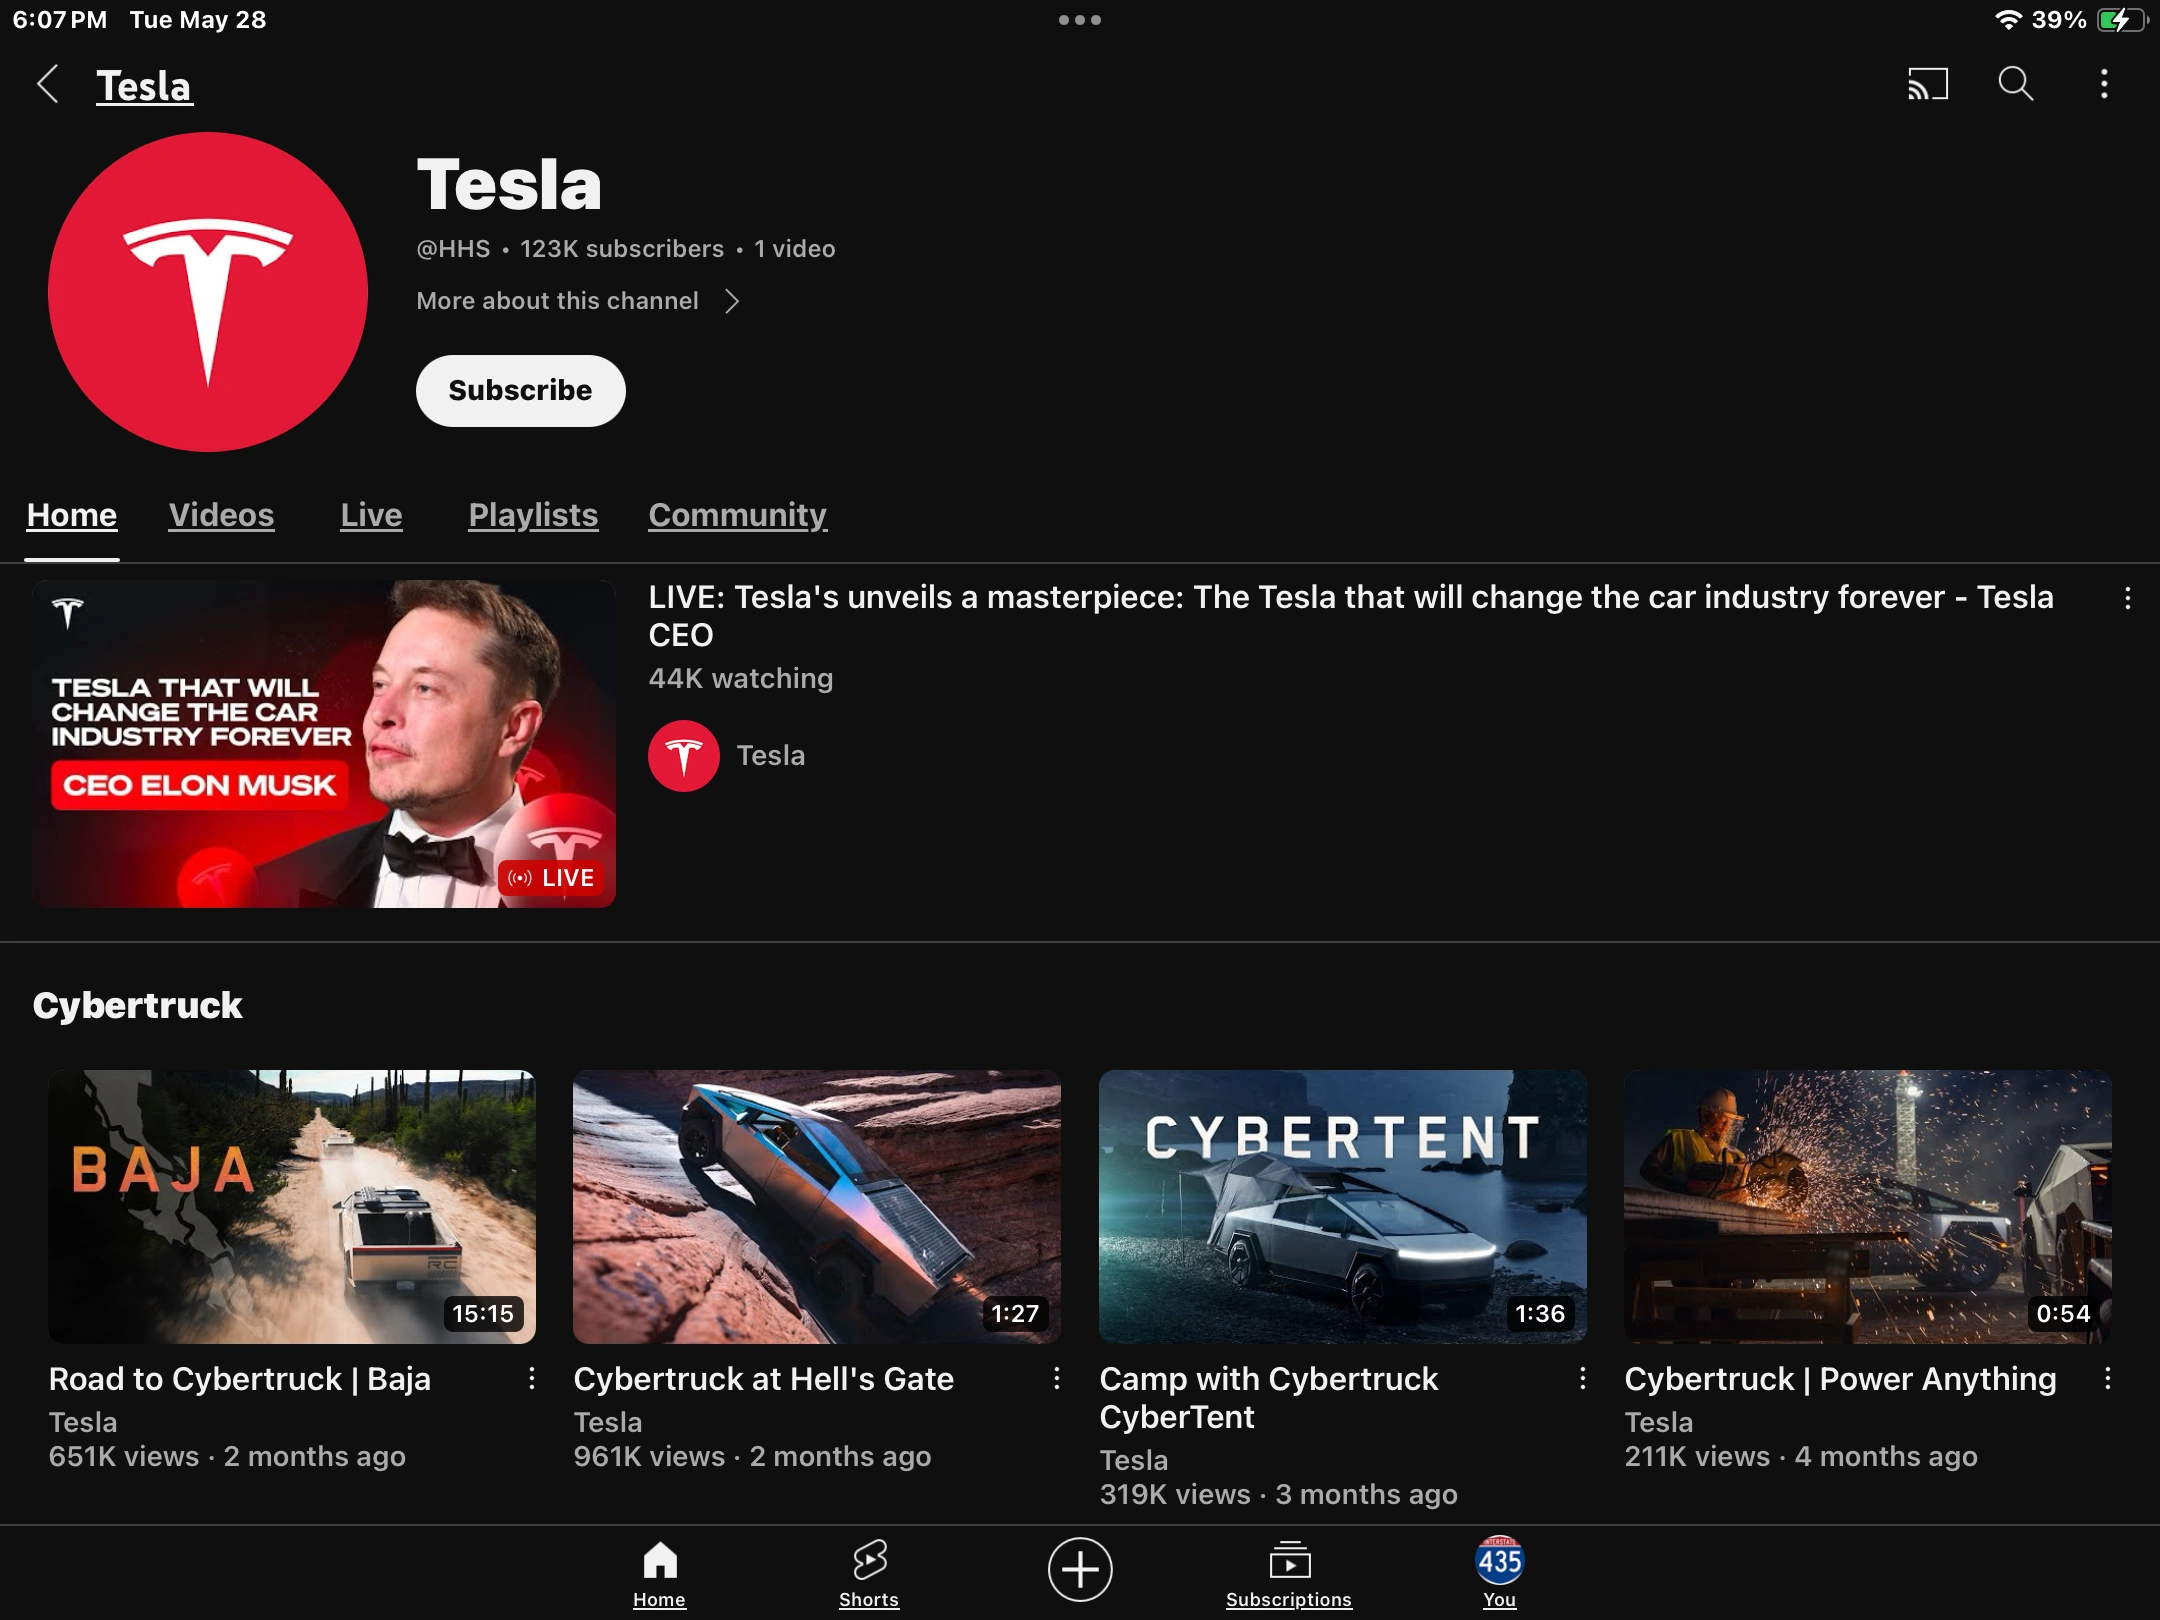Open top-right channel options menu
Image resolution: width=2160 pixels, height=1620 pixels.
[2104, 84]
